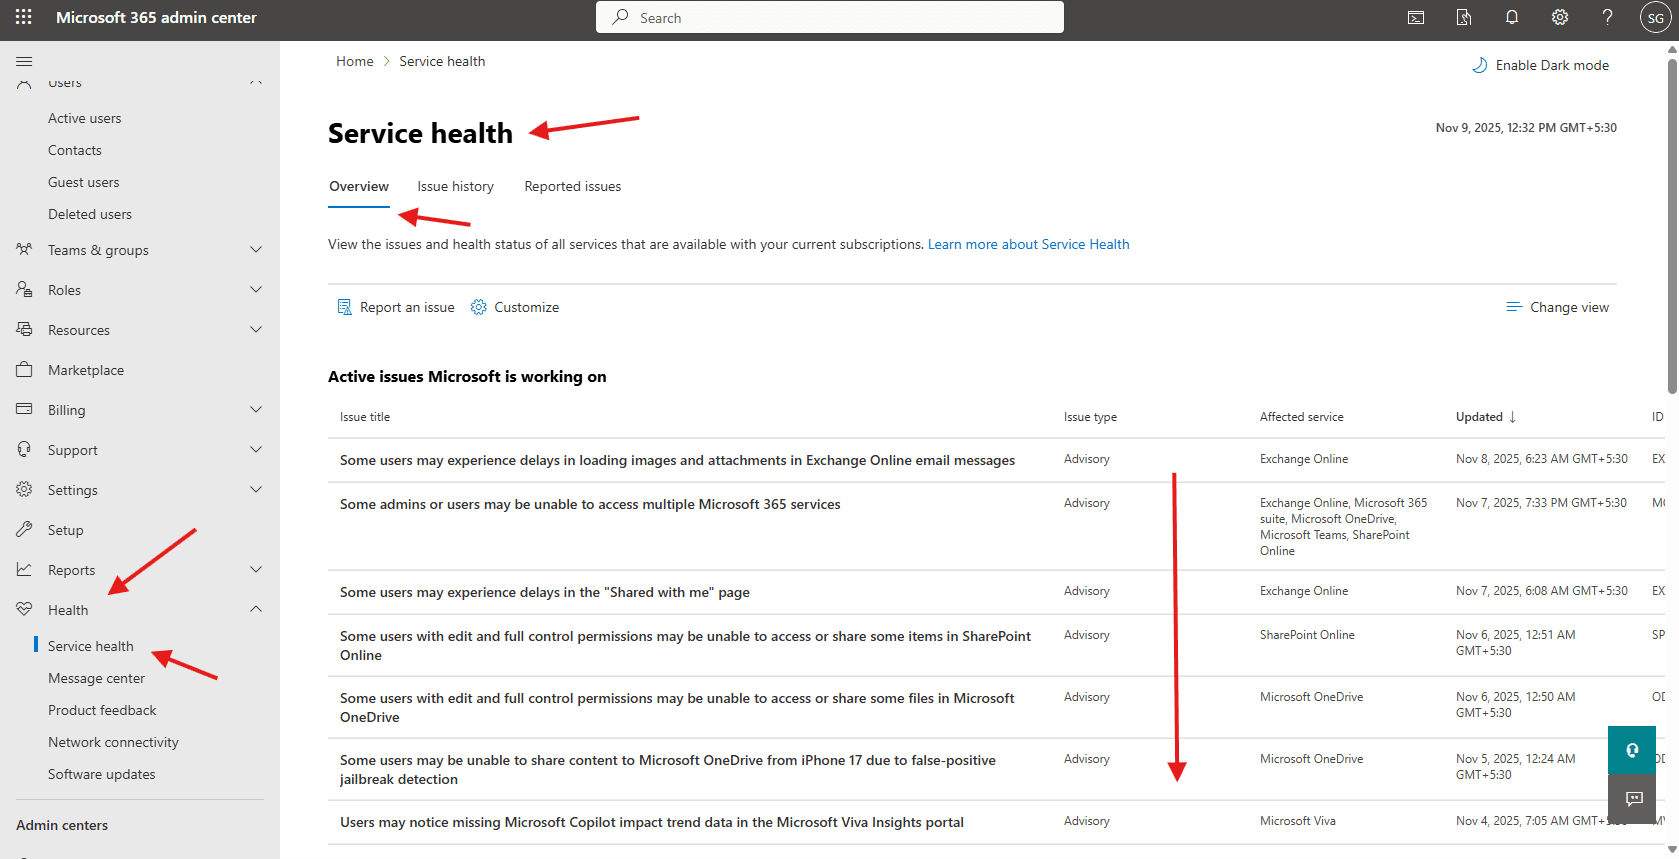The image size is (1679, 859).
Task: Expand the Resources section chevron
Action: [256, 329]
